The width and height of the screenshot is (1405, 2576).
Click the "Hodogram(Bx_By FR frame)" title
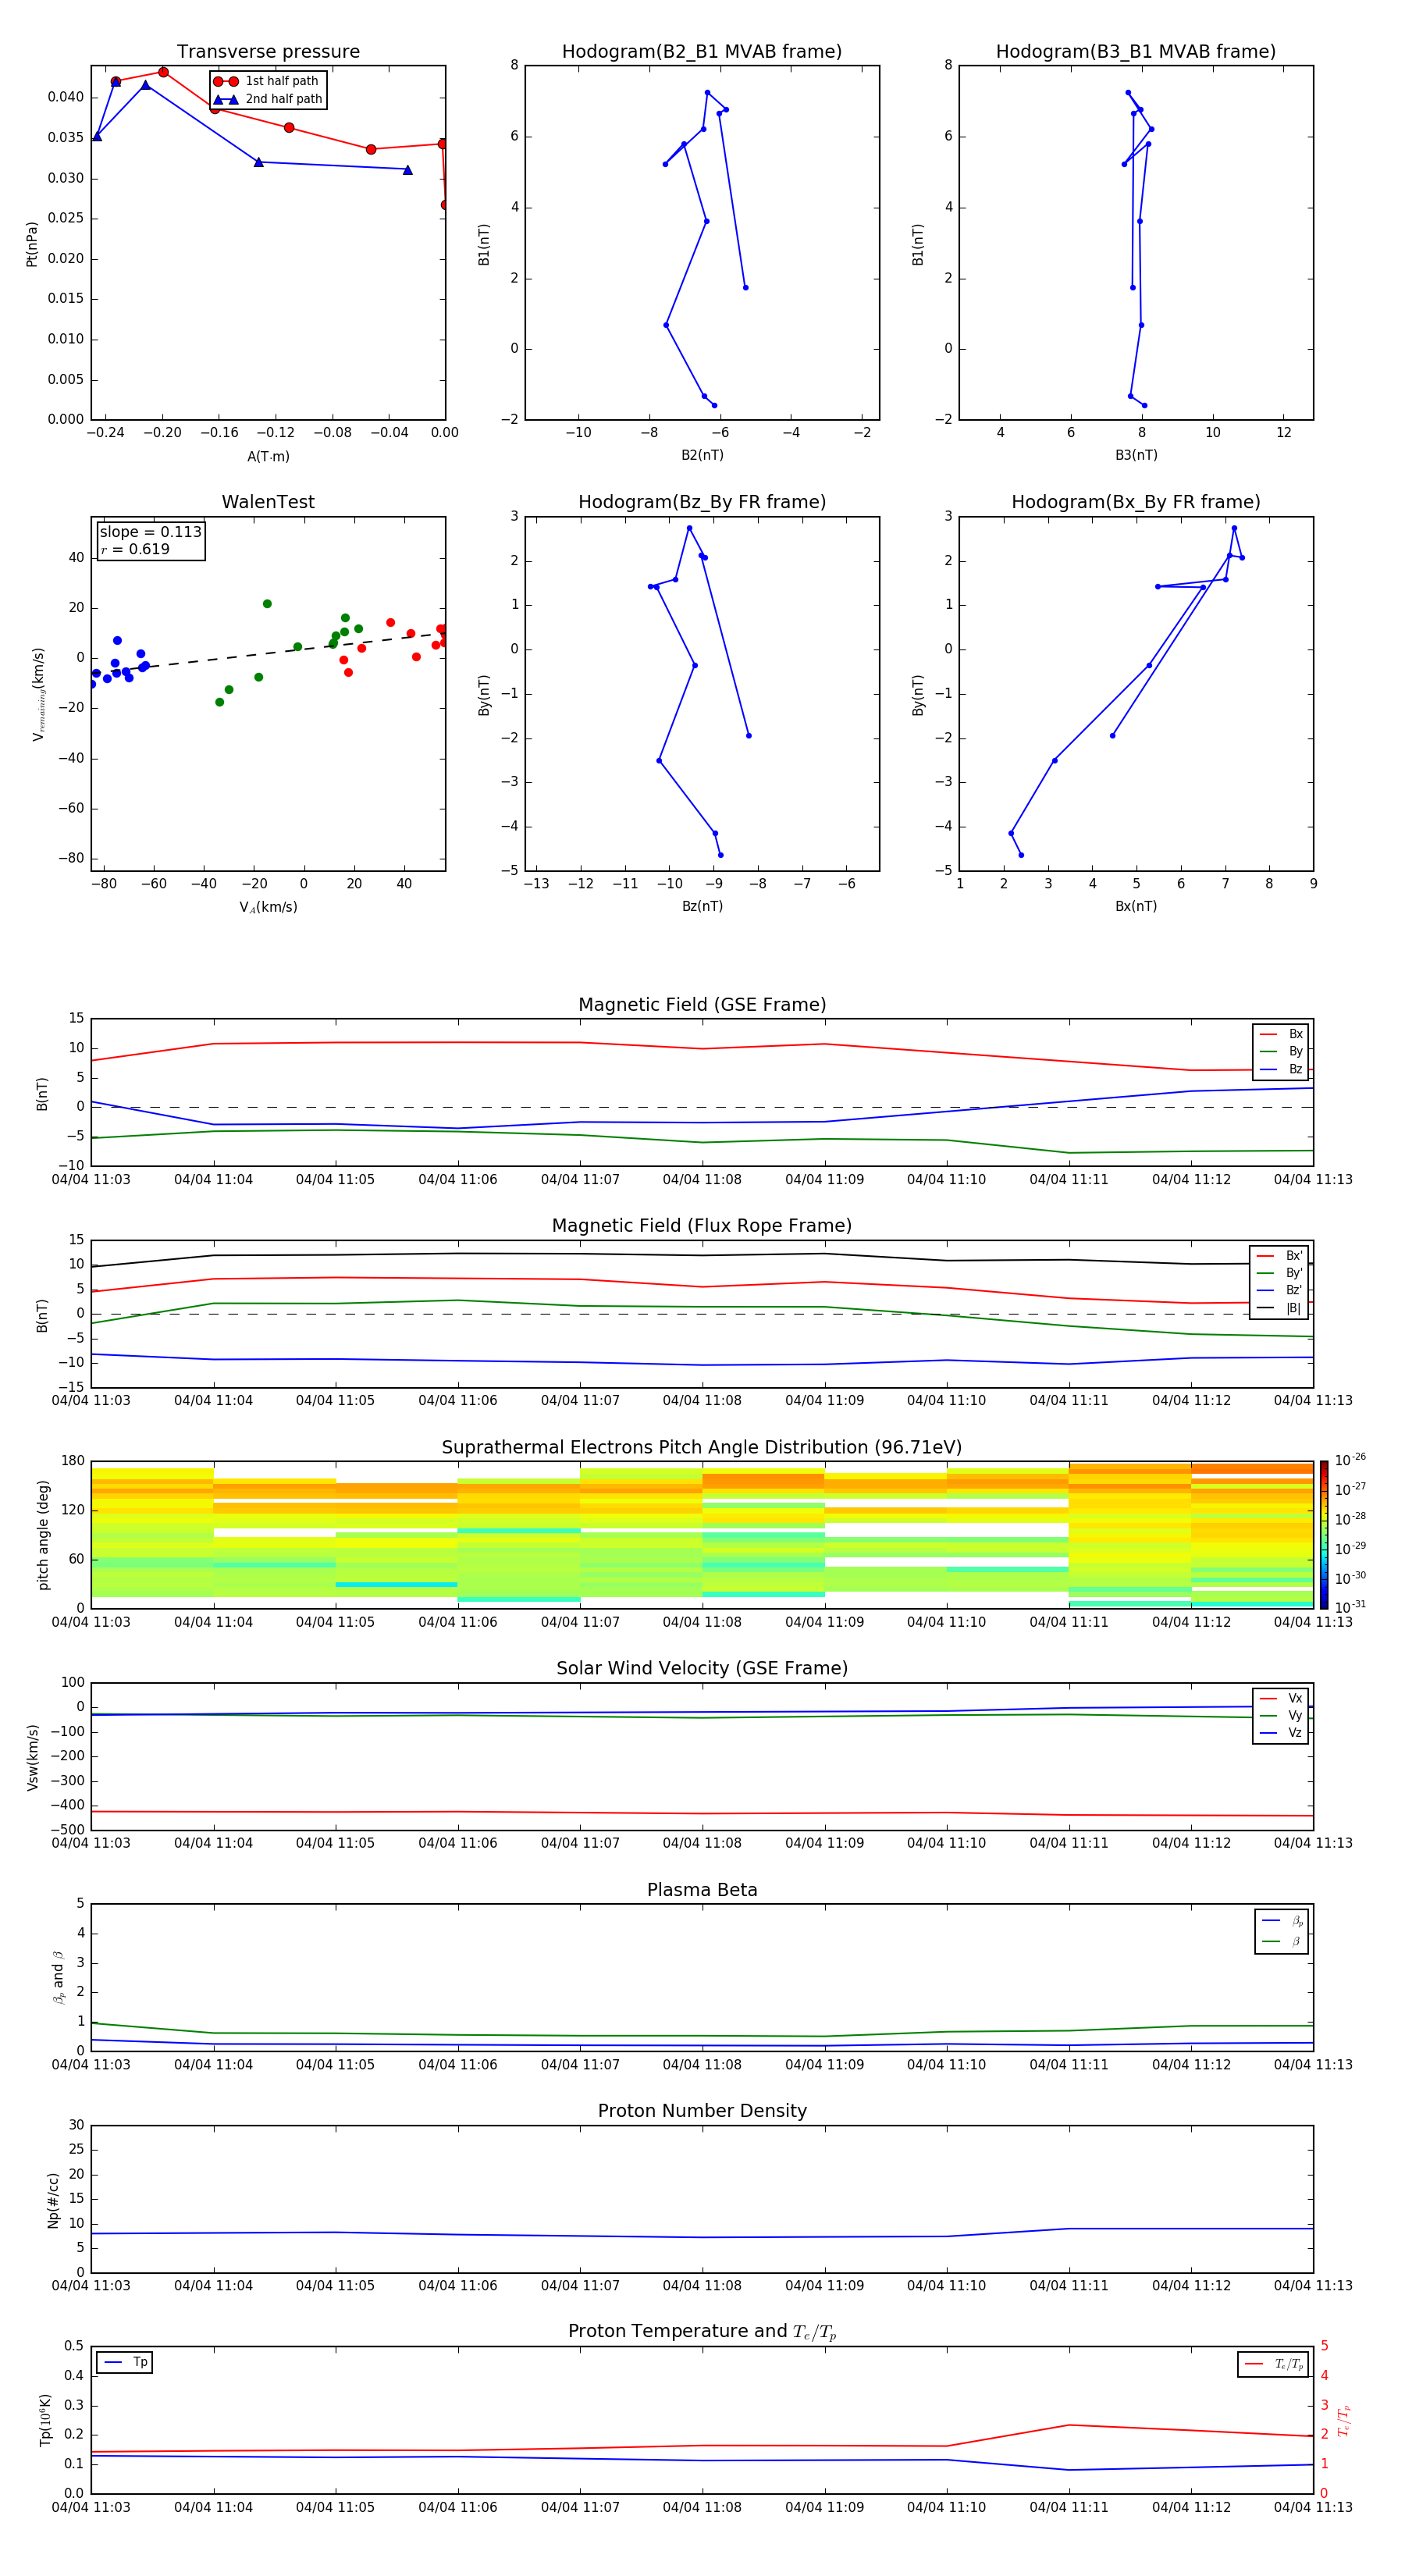[1136, 502]
